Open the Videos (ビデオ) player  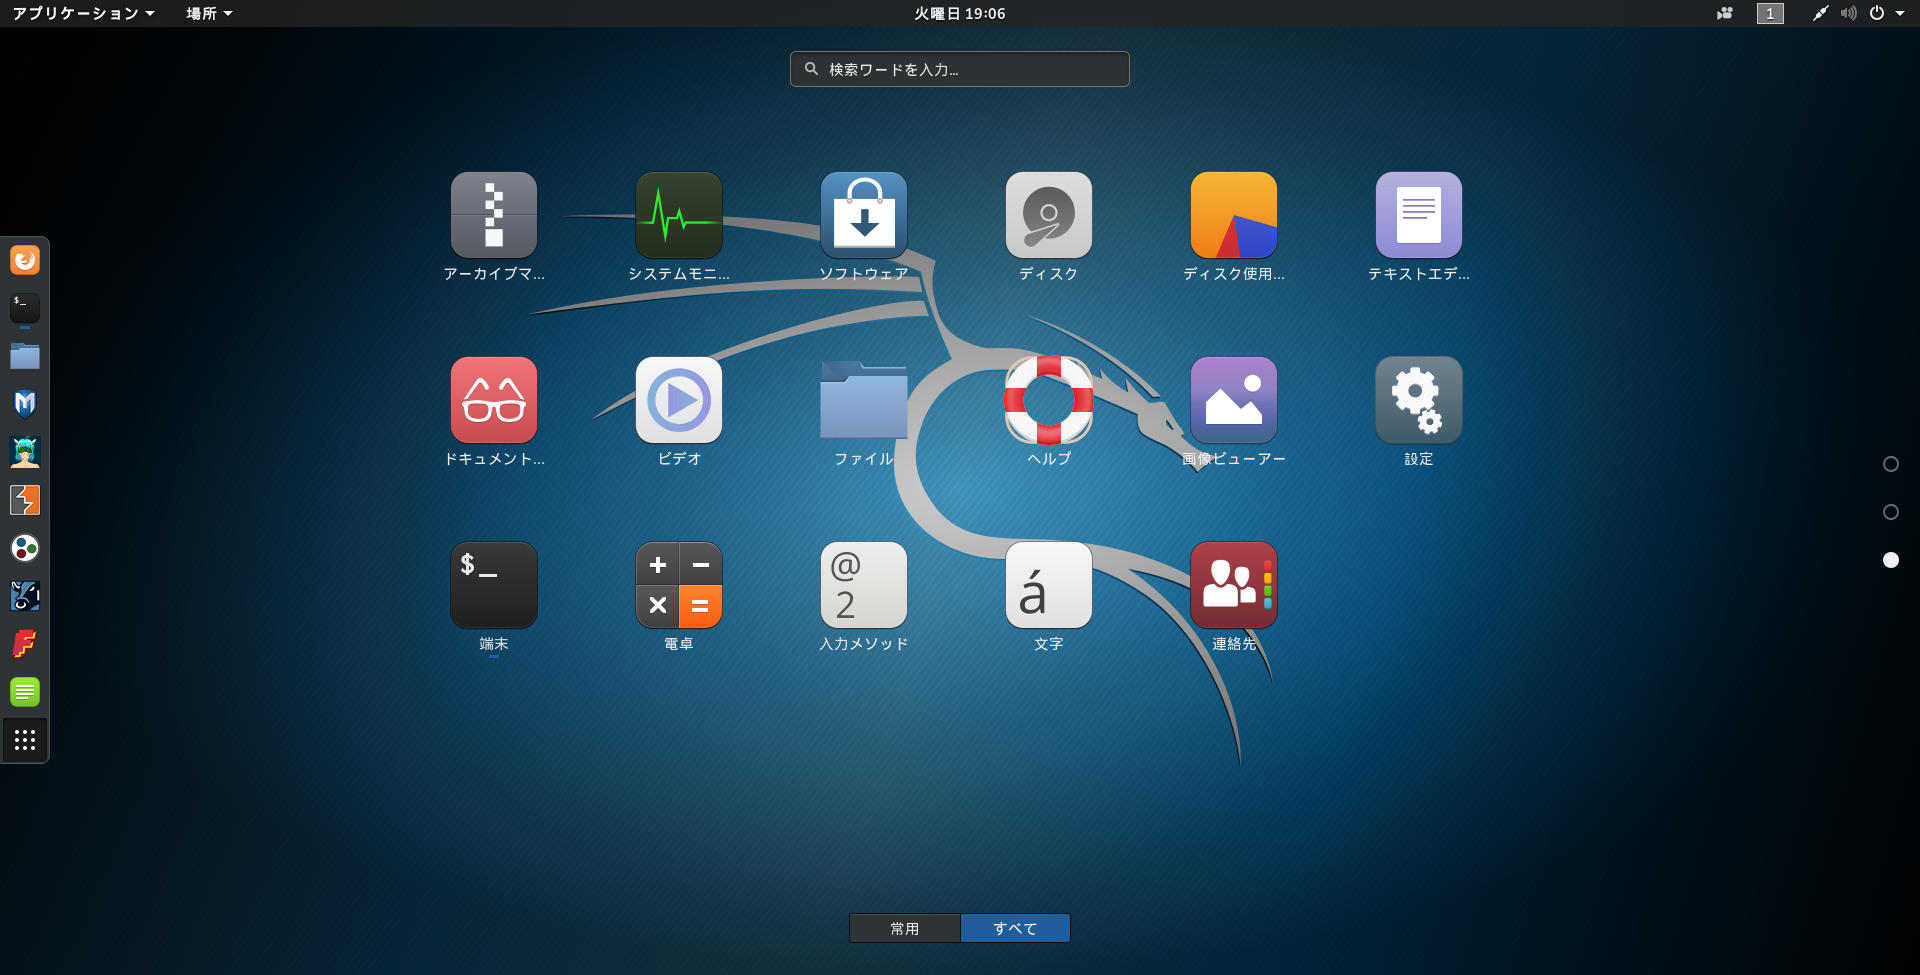click(679, 400)
